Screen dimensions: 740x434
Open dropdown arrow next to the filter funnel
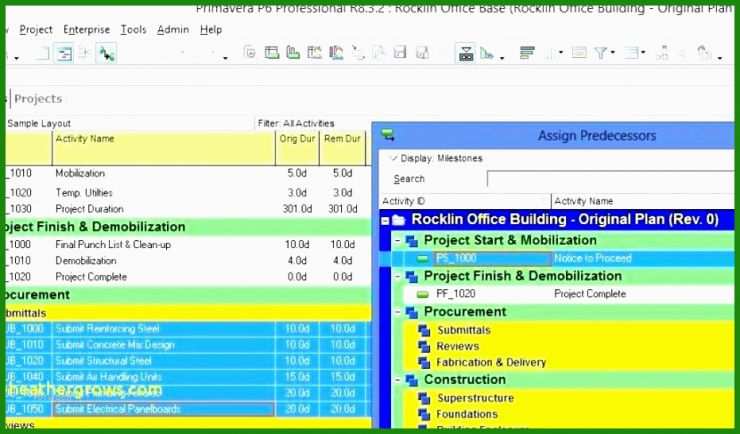[613, 53]
